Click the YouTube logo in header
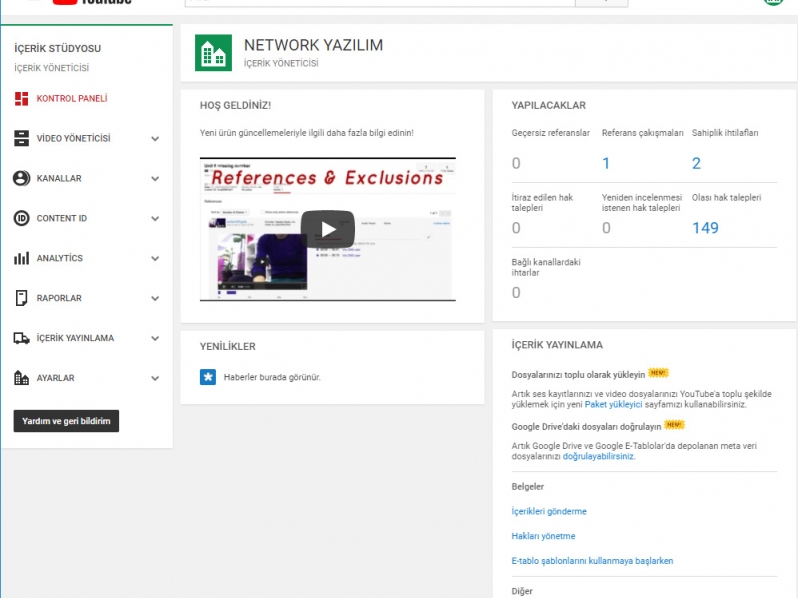 pyautogui.click(x=92, y=2)
